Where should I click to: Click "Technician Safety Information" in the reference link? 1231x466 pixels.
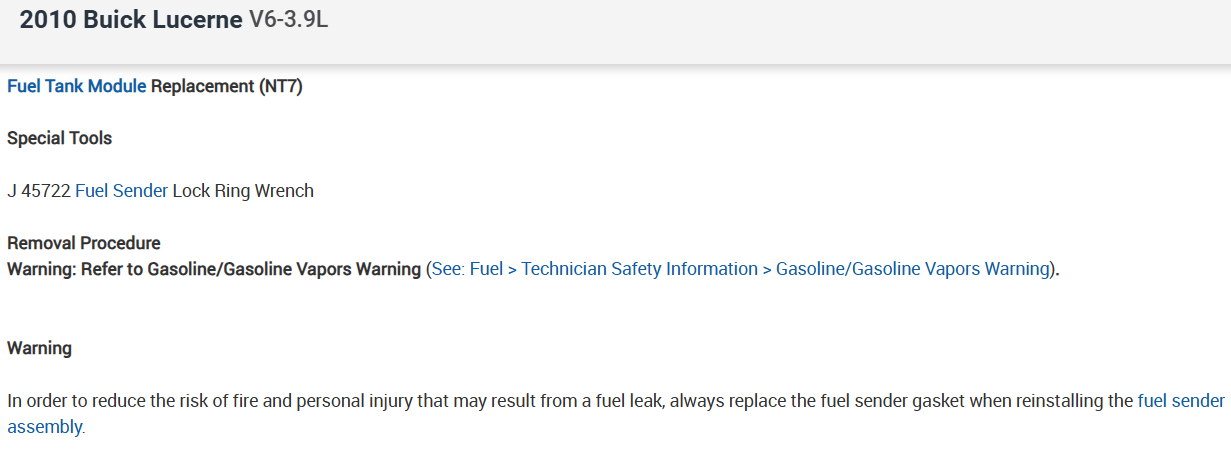click(639, 269)
